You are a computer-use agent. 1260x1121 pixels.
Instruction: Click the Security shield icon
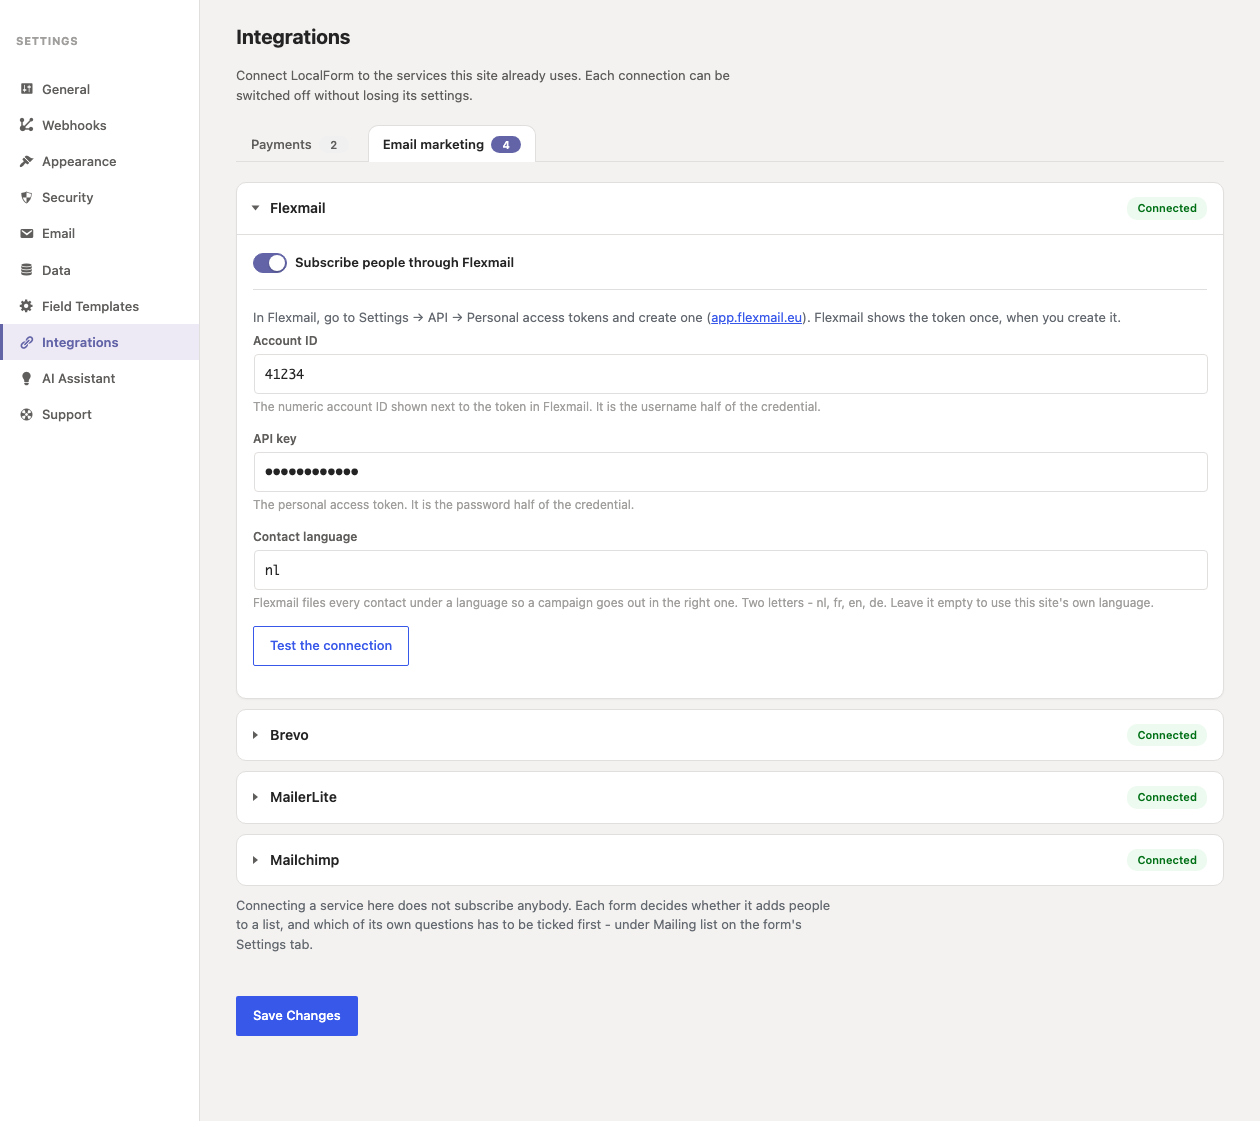[27, 197]
